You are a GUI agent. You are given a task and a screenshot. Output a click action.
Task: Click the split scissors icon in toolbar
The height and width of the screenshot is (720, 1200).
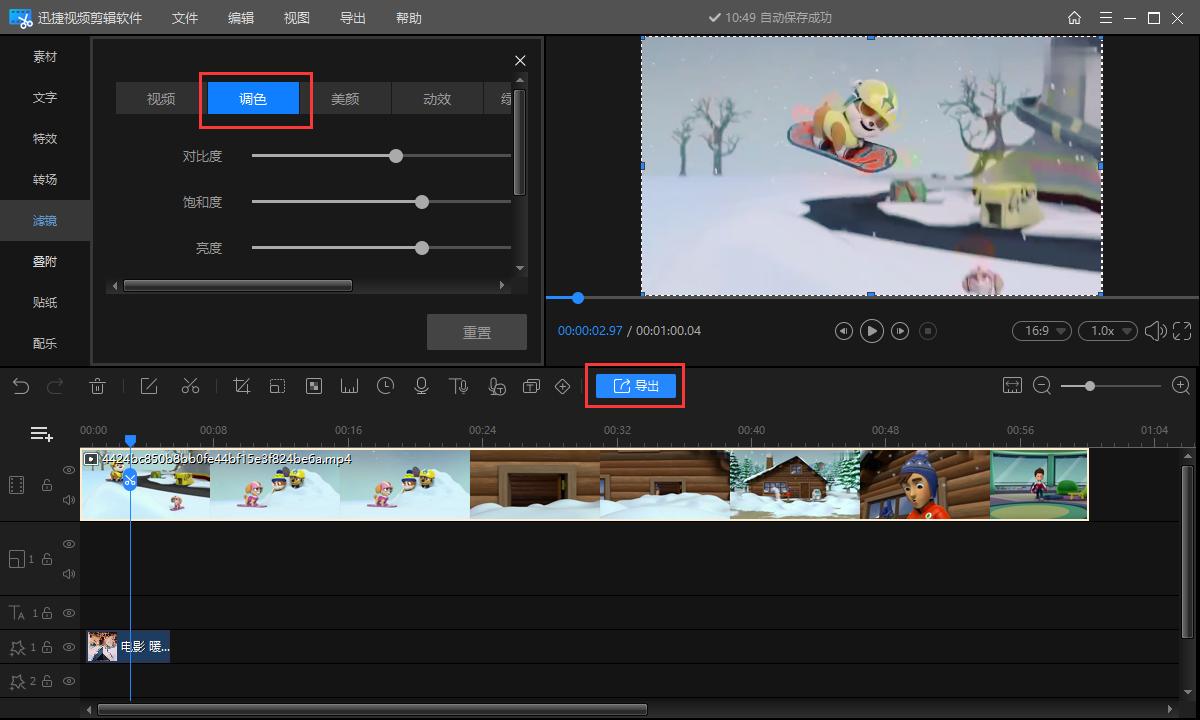(190, 386)
